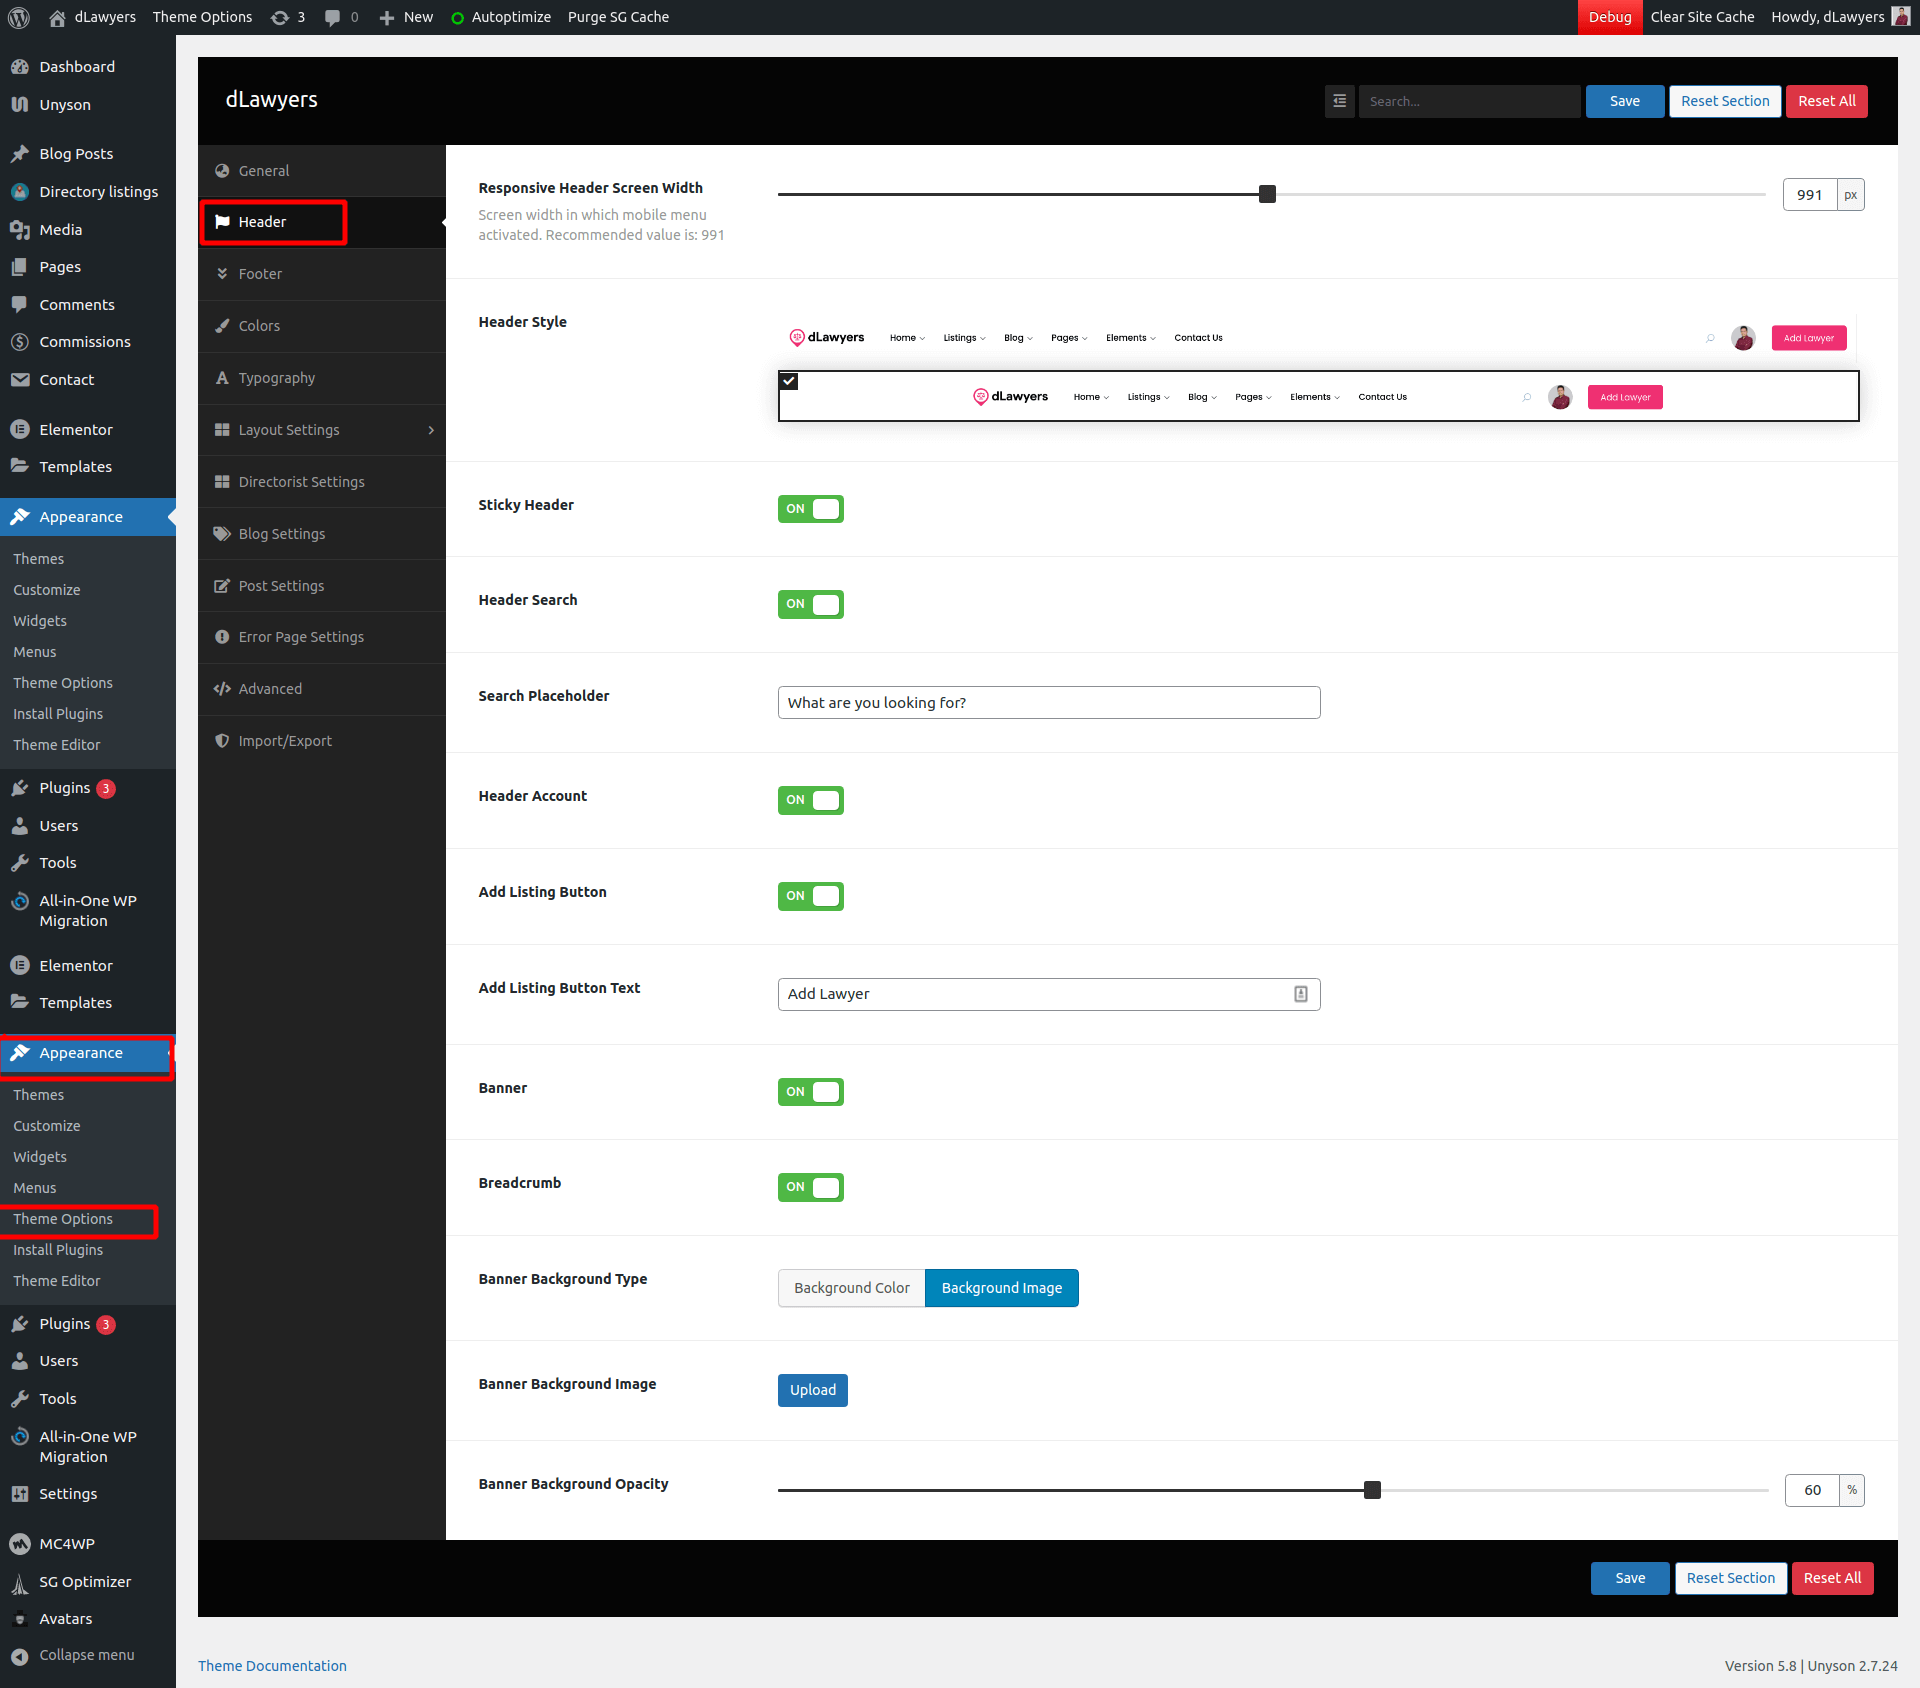The height and width of the screenshot is (1688, 1920).
Task: Expand the Layout Settings submenu arrow
Action: [x=431, y=430]
